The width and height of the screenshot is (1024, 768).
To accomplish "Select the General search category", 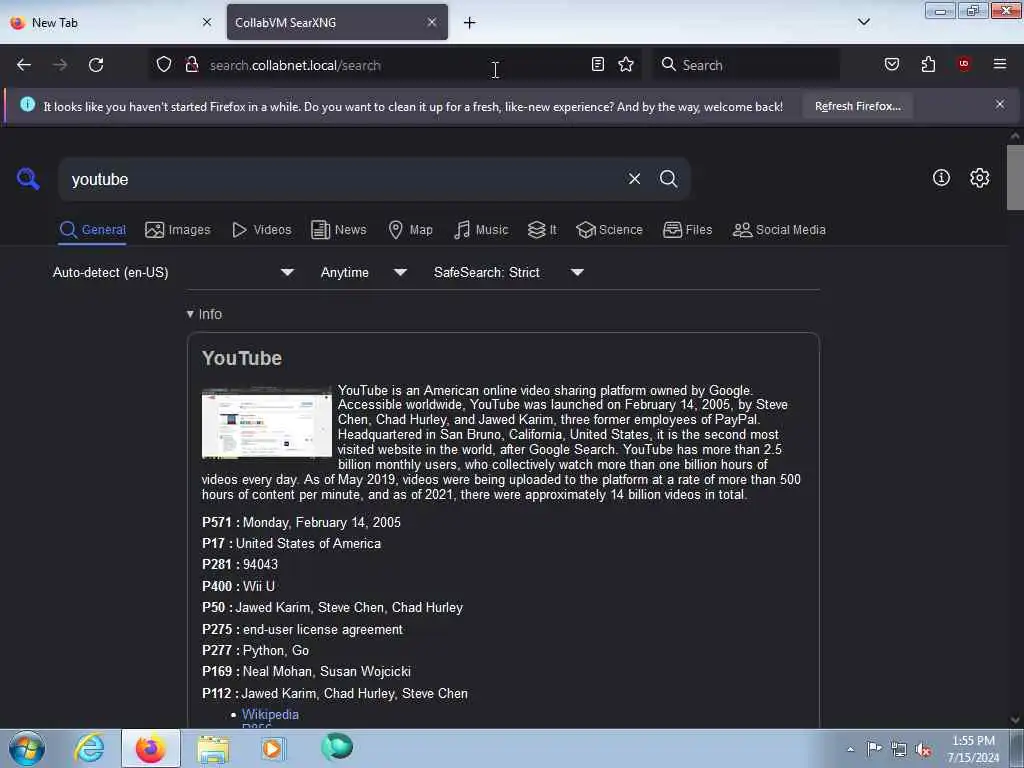I will [x=92, y=230].
